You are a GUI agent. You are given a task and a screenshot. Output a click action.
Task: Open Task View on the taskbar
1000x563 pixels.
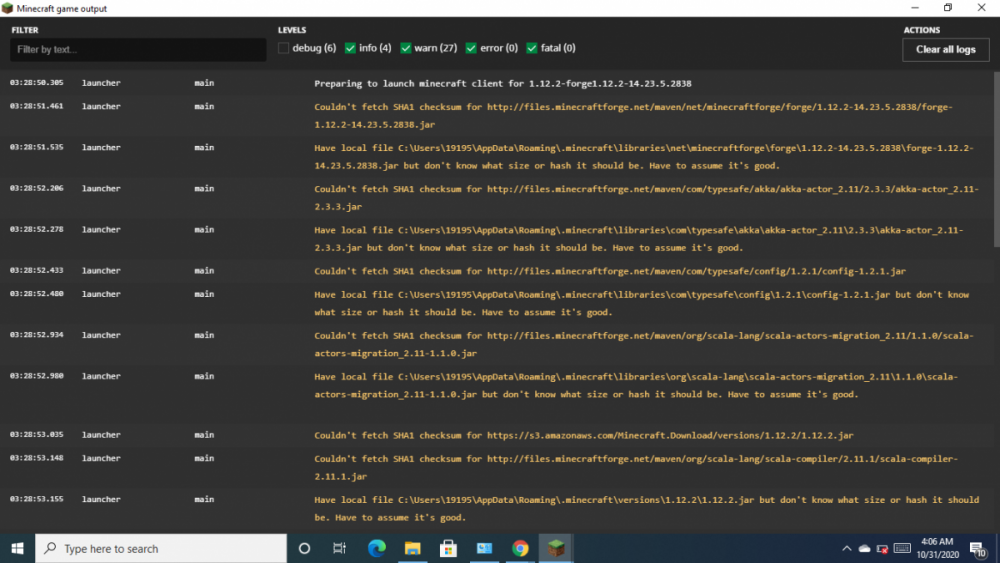pyautogui.click(x=340, y=548)
